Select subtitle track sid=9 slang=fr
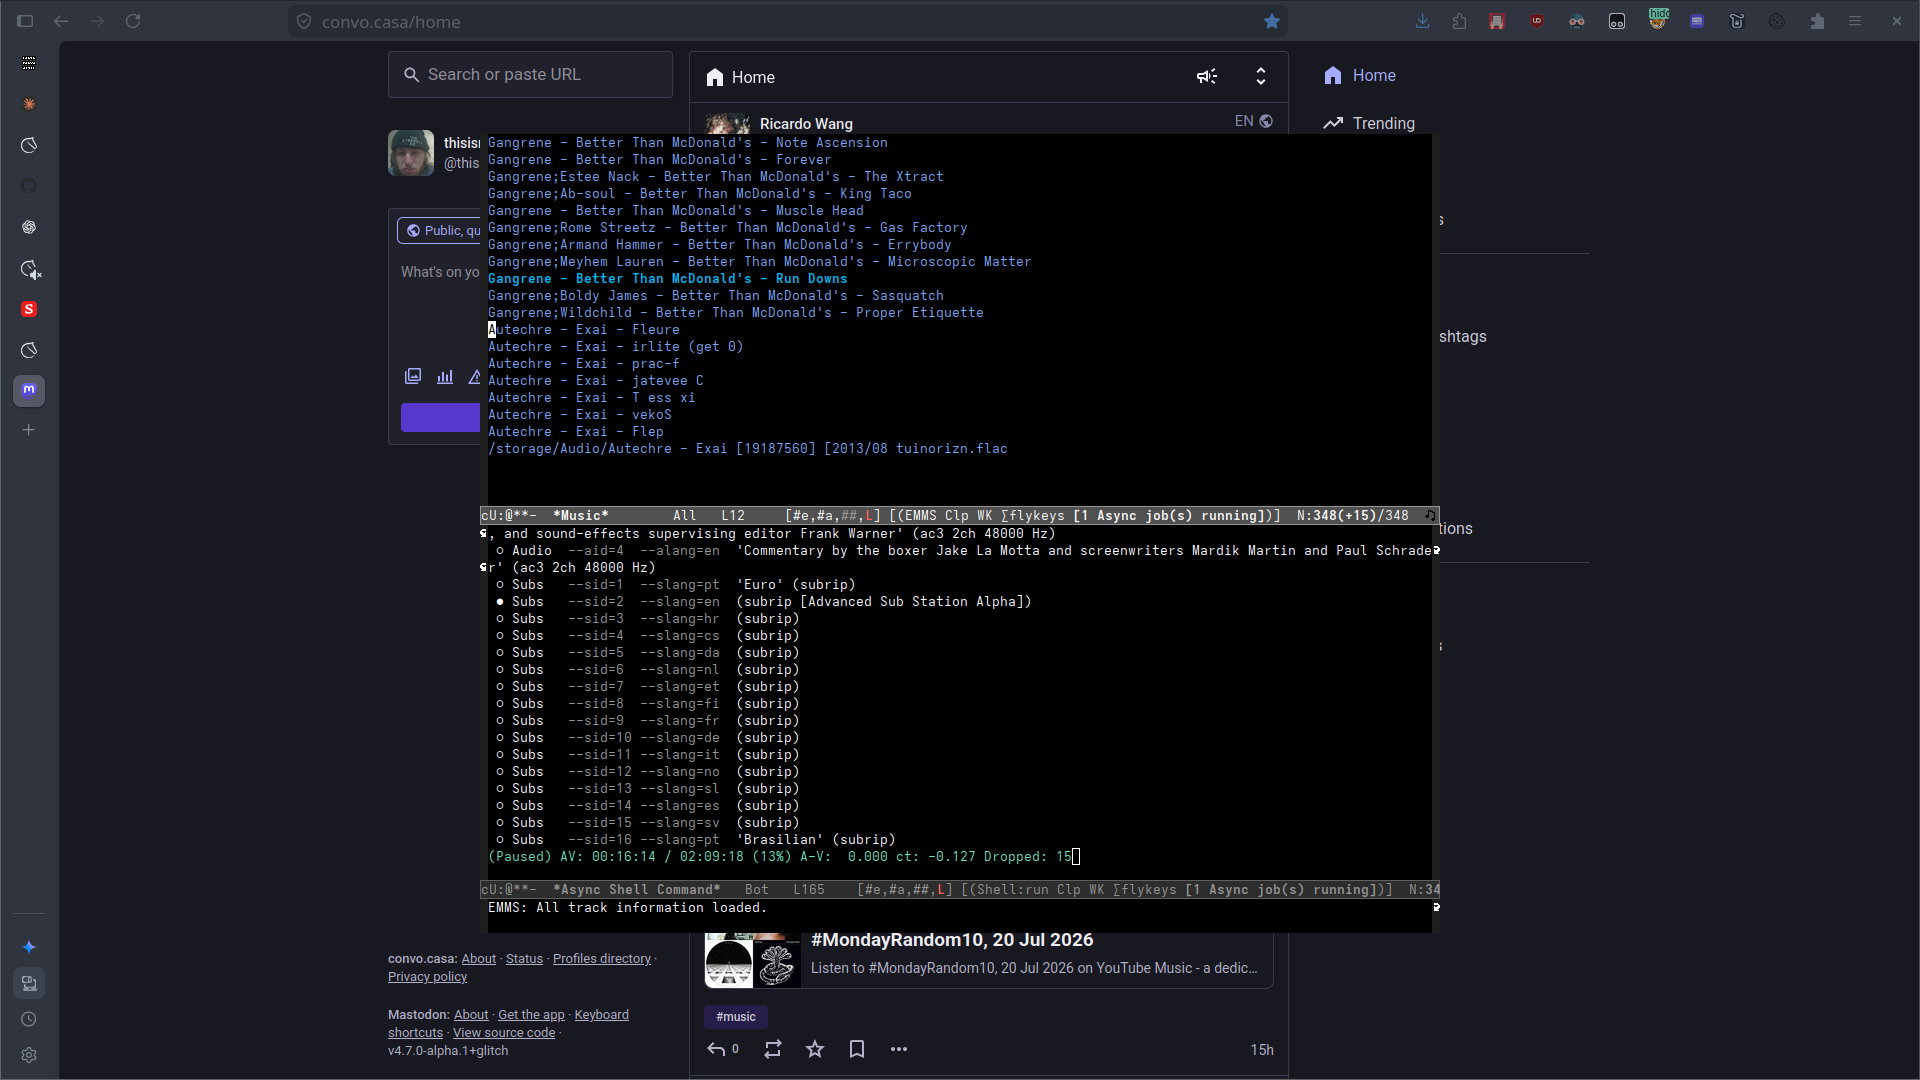This screenshot has height=1080, width=1920. pos(647,721)
